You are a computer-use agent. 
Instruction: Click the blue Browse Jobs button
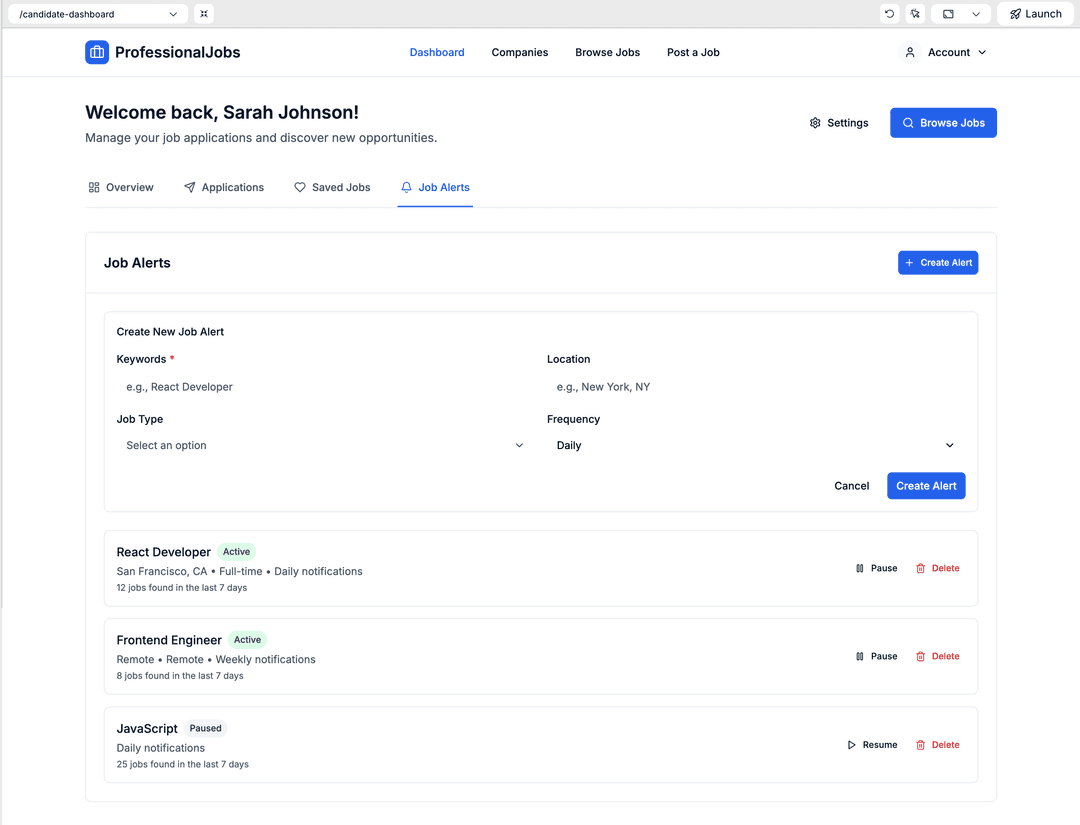click(943, 123)
